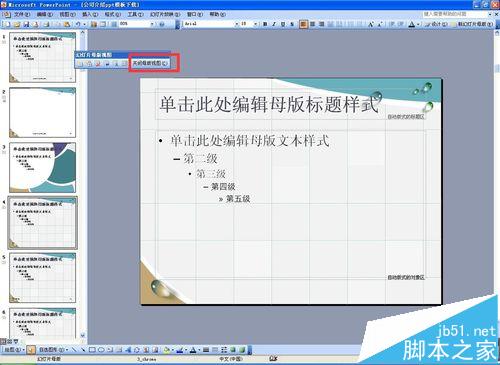The width and height of the screenshot is (500, 365).
Task: Open the Undo history dropdown arrow
Action: [84, 24]
